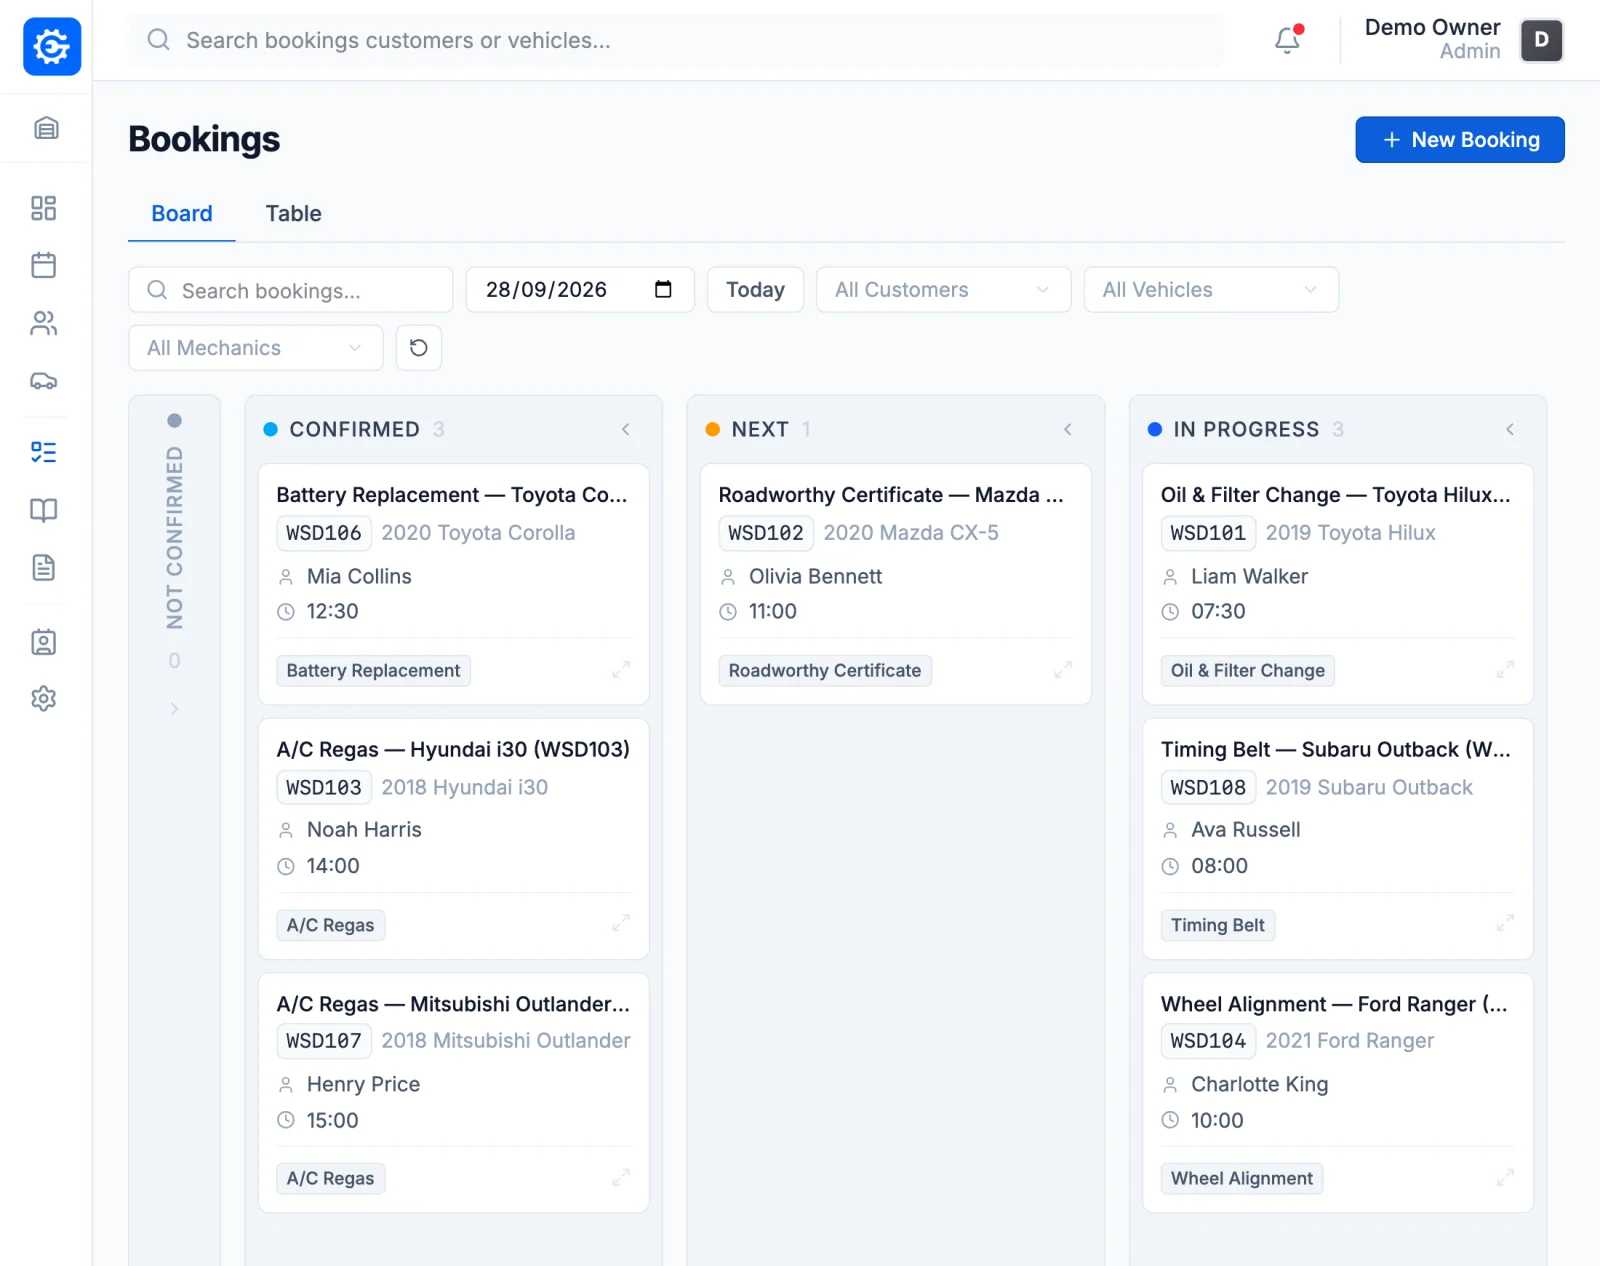Expand the NOT CONFIRMED column

click(x=174, y=709)
